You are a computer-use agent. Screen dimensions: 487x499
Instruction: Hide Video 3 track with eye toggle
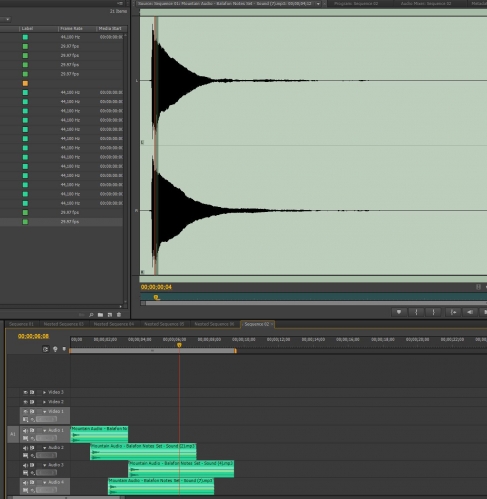(25, 392)
